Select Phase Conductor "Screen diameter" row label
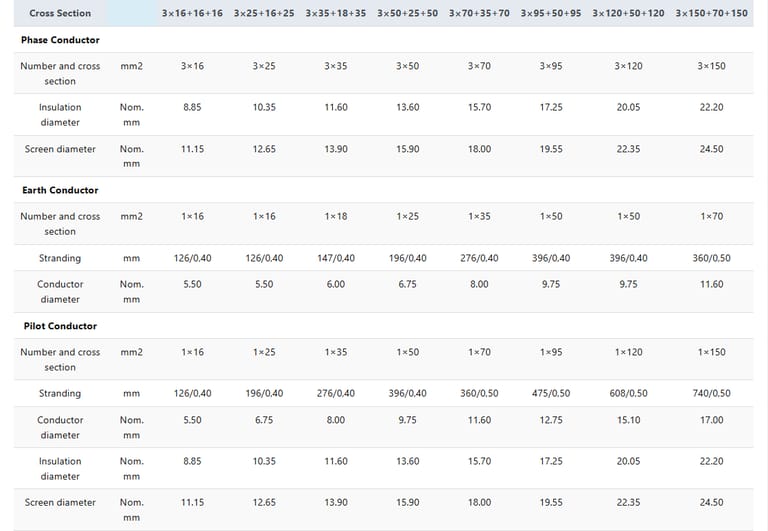 click(60, 149)
